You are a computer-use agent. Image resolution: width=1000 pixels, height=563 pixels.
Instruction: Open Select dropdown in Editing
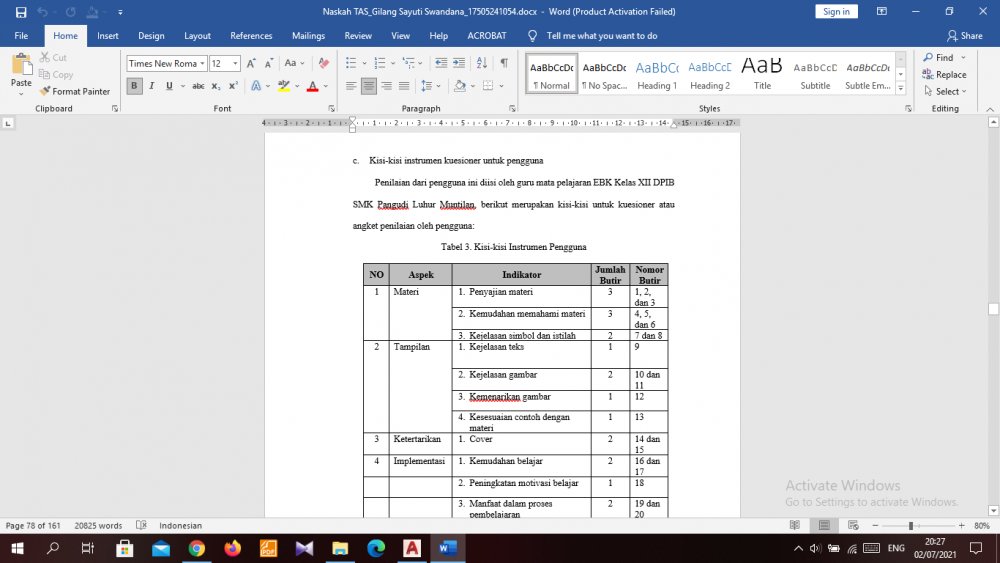point(945,91)
